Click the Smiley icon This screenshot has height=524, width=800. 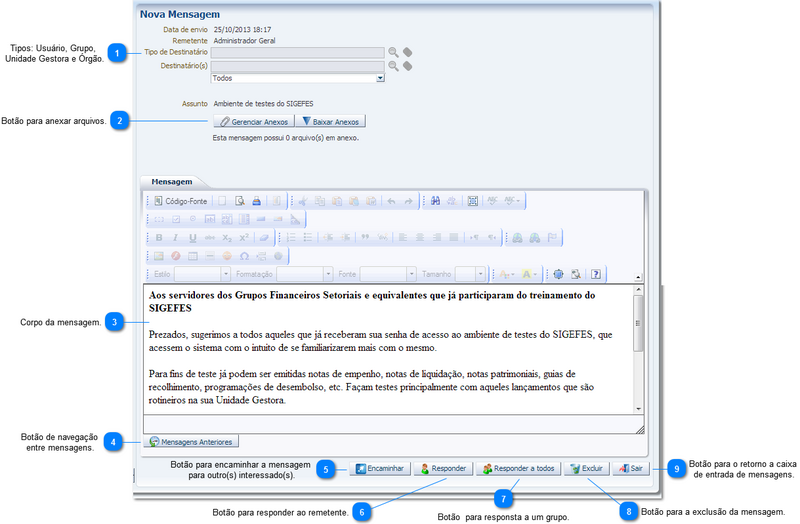click(x=227, y=256)
